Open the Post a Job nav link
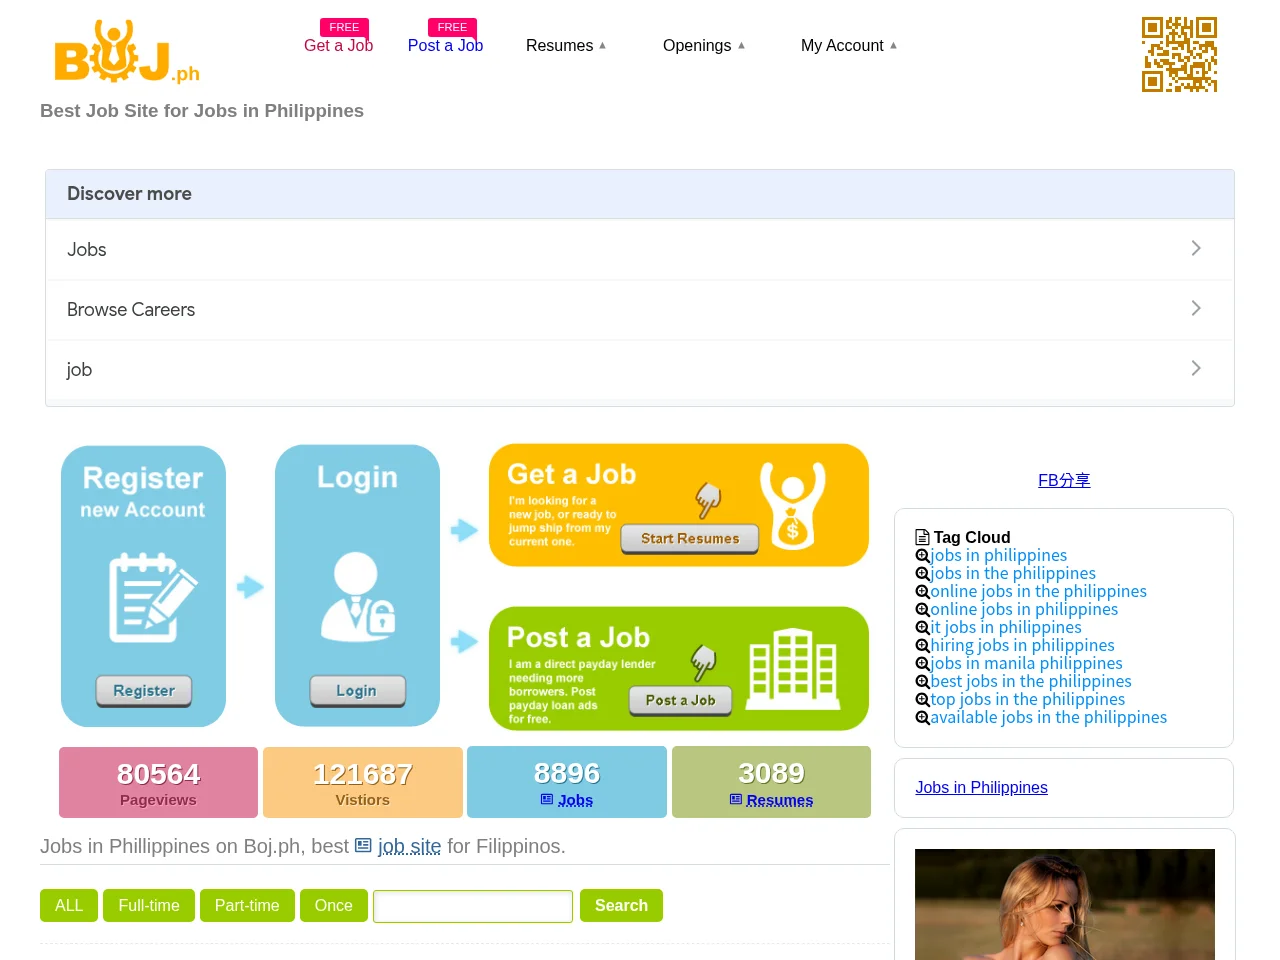This screenshot has width=1280, height=960. (445, 45)
